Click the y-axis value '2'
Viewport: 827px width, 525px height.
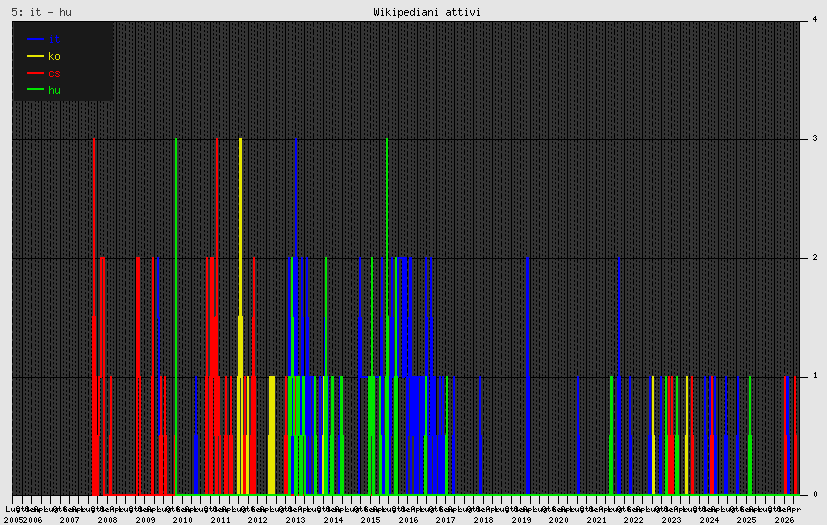[815, 257]
